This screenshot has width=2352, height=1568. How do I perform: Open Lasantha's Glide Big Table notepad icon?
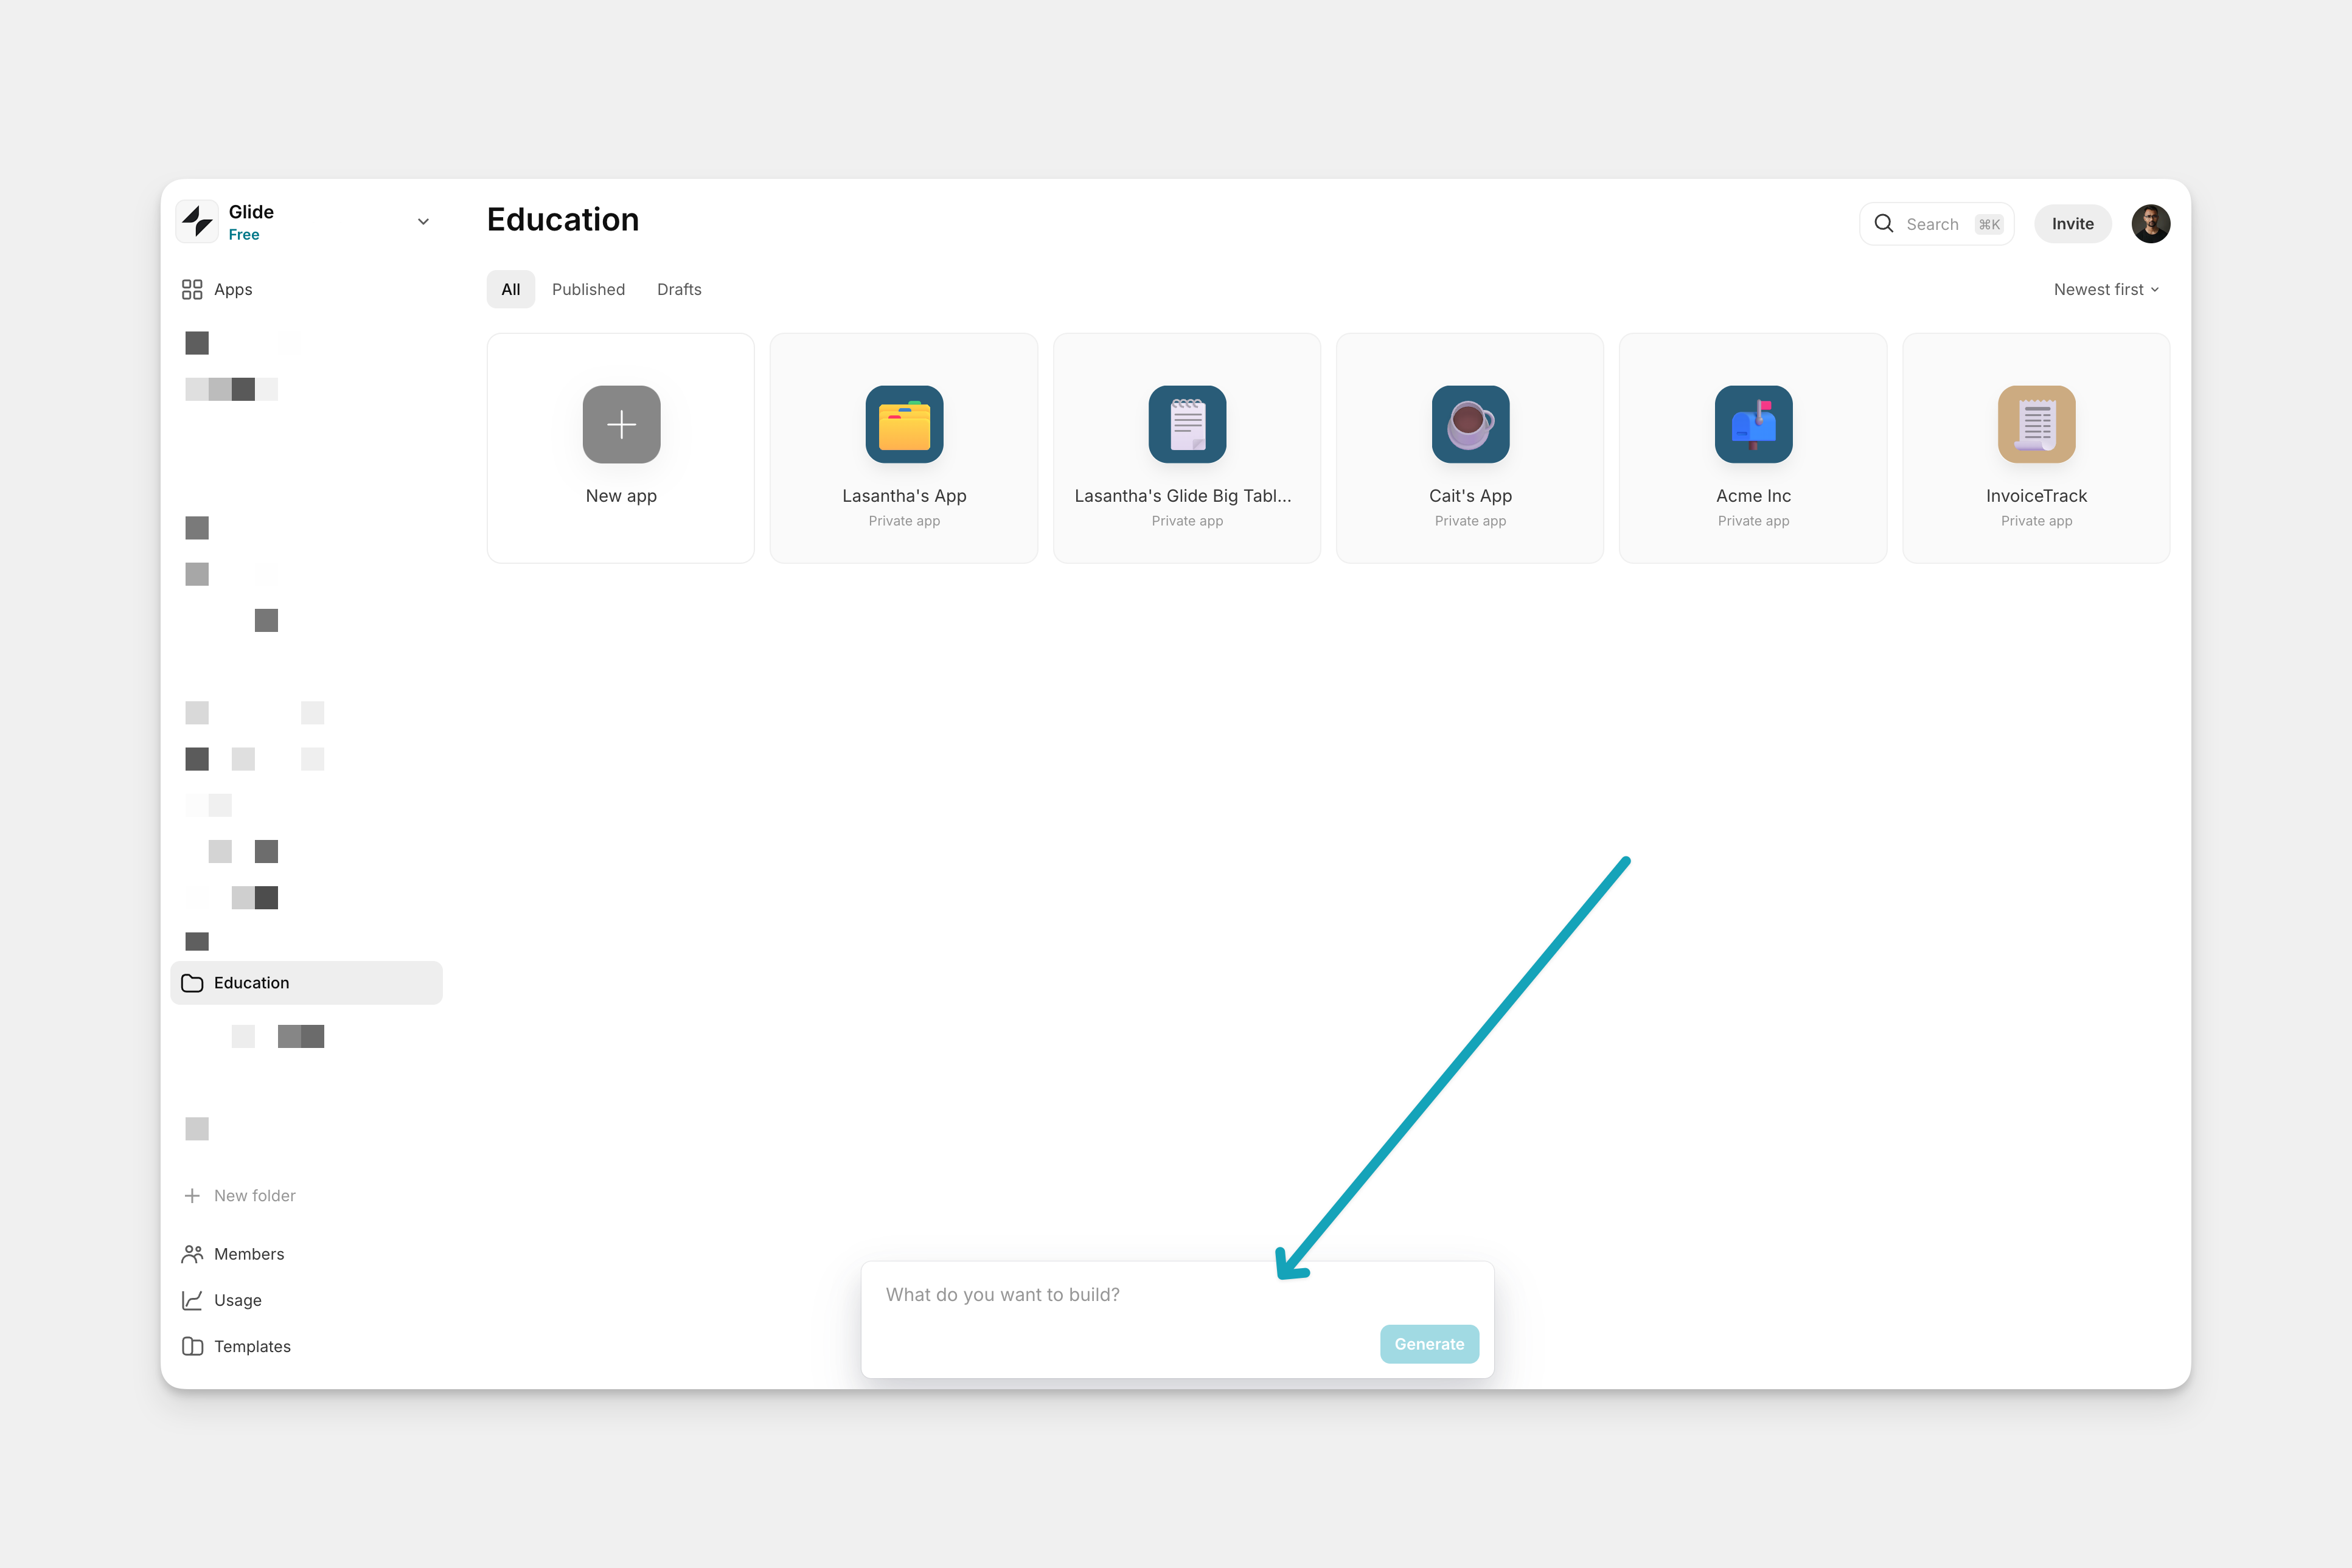(x=1187, y=424)
